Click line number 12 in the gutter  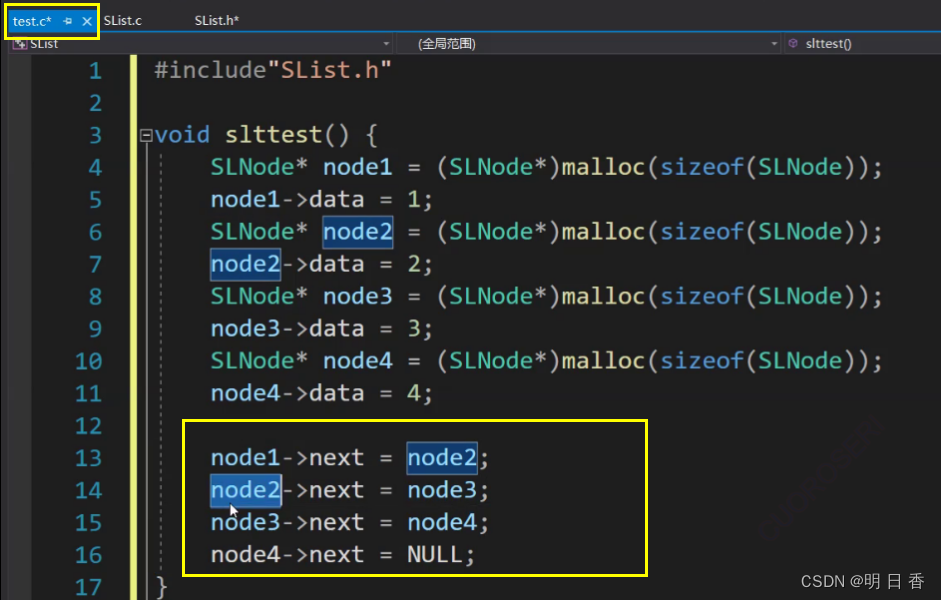pyautogui.click(x=88, y=426)
